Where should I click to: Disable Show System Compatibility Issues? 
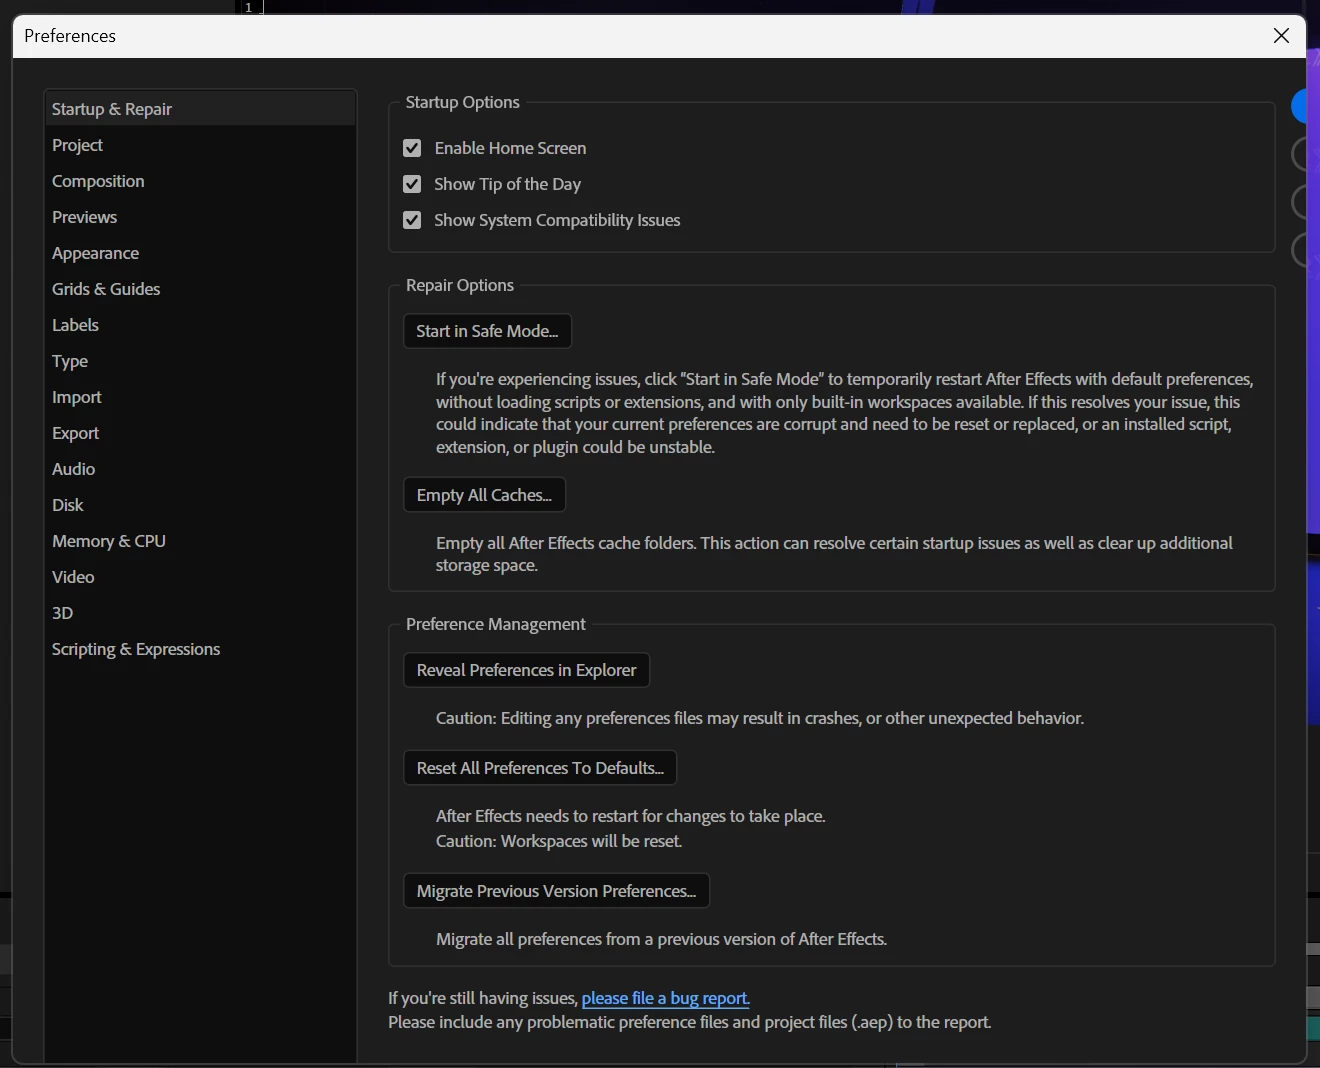click(x=412, y=220)
